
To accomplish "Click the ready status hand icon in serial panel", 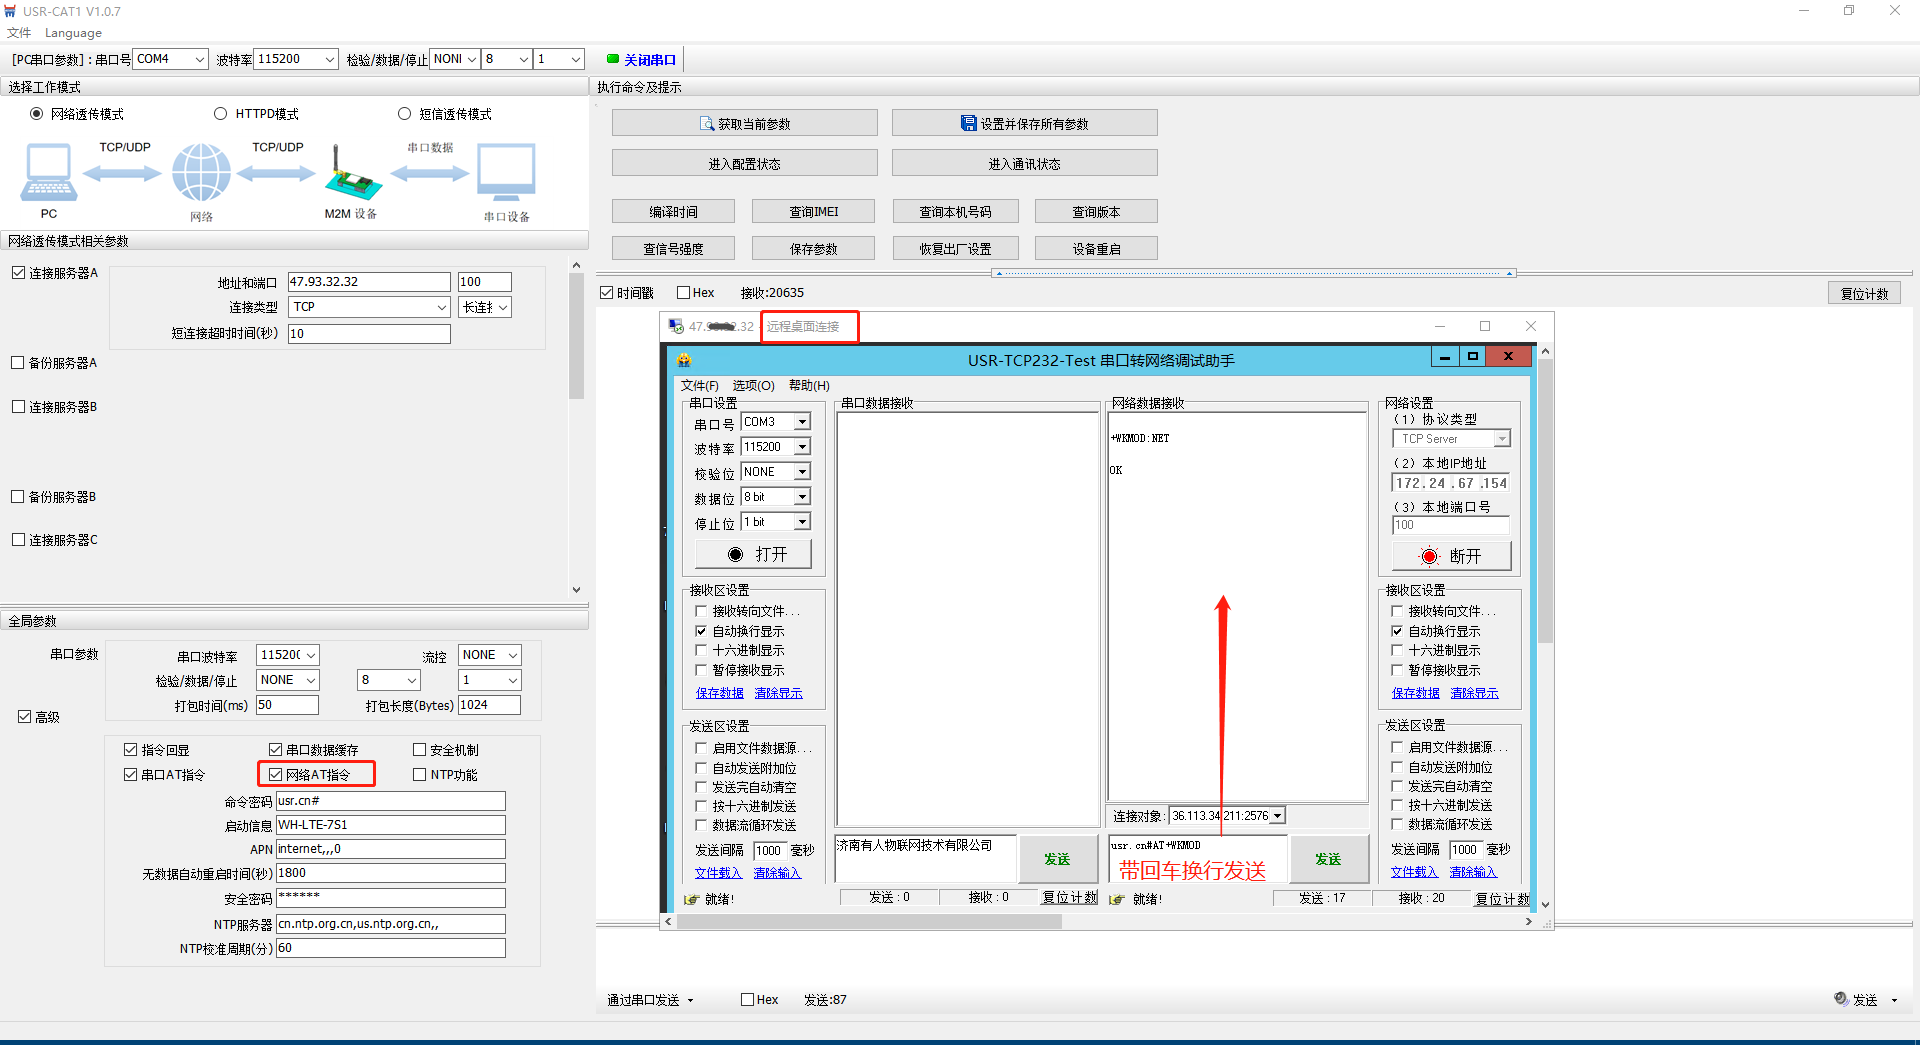I will point(690,899).
